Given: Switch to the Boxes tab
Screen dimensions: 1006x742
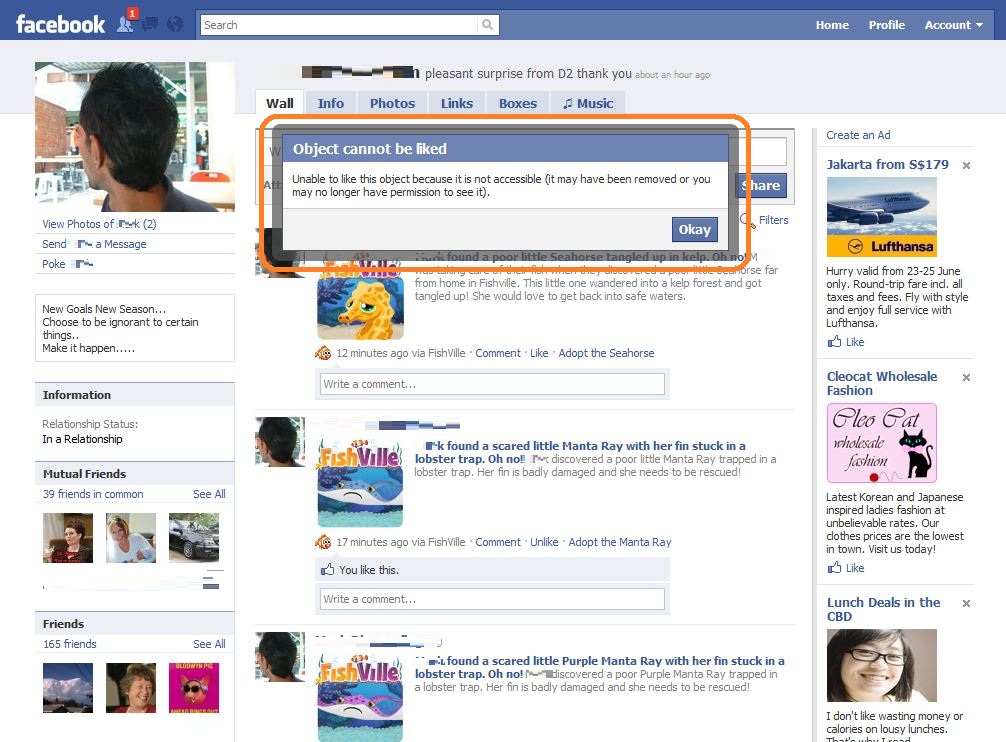Looking at the screenshot, I should (518, 103).
